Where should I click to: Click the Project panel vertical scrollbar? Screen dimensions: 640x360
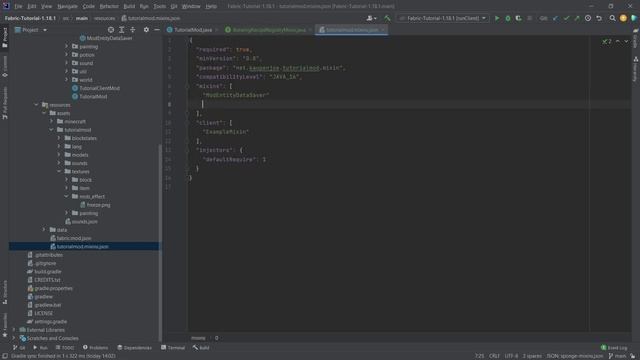tap(160, 241)
